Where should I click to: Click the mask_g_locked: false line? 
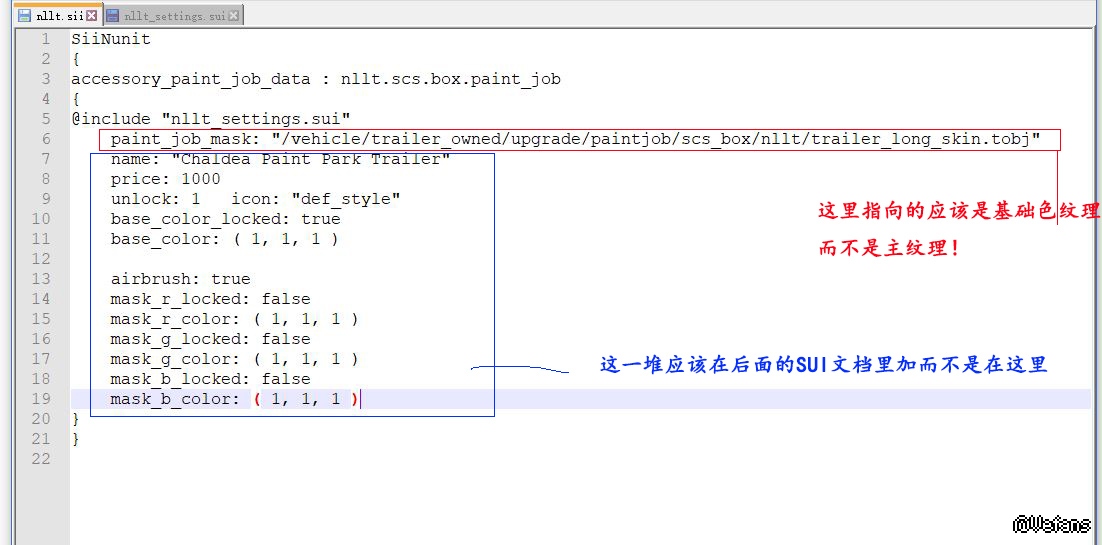(x=210, y=339)
